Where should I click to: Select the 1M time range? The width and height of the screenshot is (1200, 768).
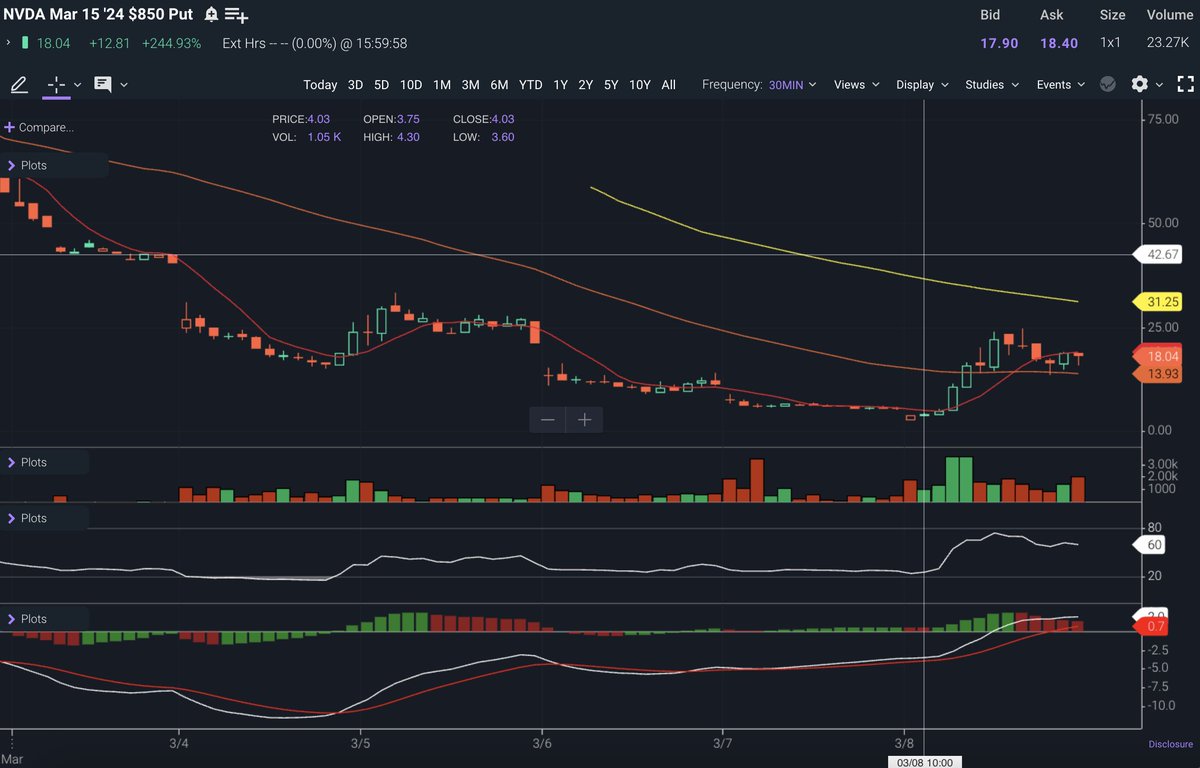[442, 85]
